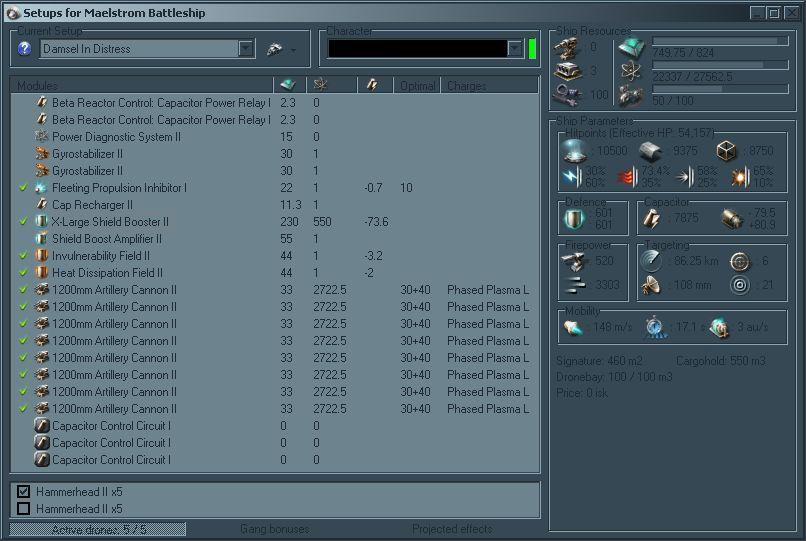Click the turret hardpoints icon in Ship Resources
Screen dimensions: 806x541
[x=567, y=48]
